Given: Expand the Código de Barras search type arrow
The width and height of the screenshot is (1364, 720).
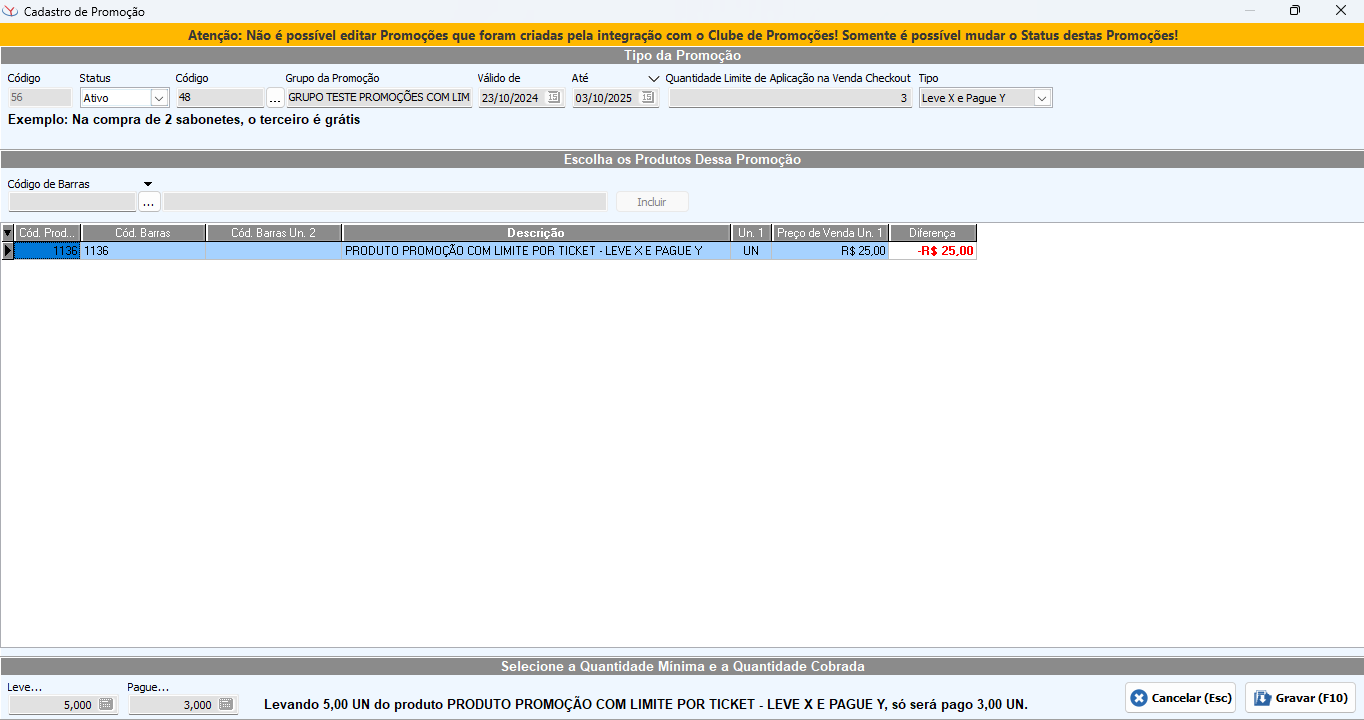Looking at the screenshot, I should [x=148, y=184].
